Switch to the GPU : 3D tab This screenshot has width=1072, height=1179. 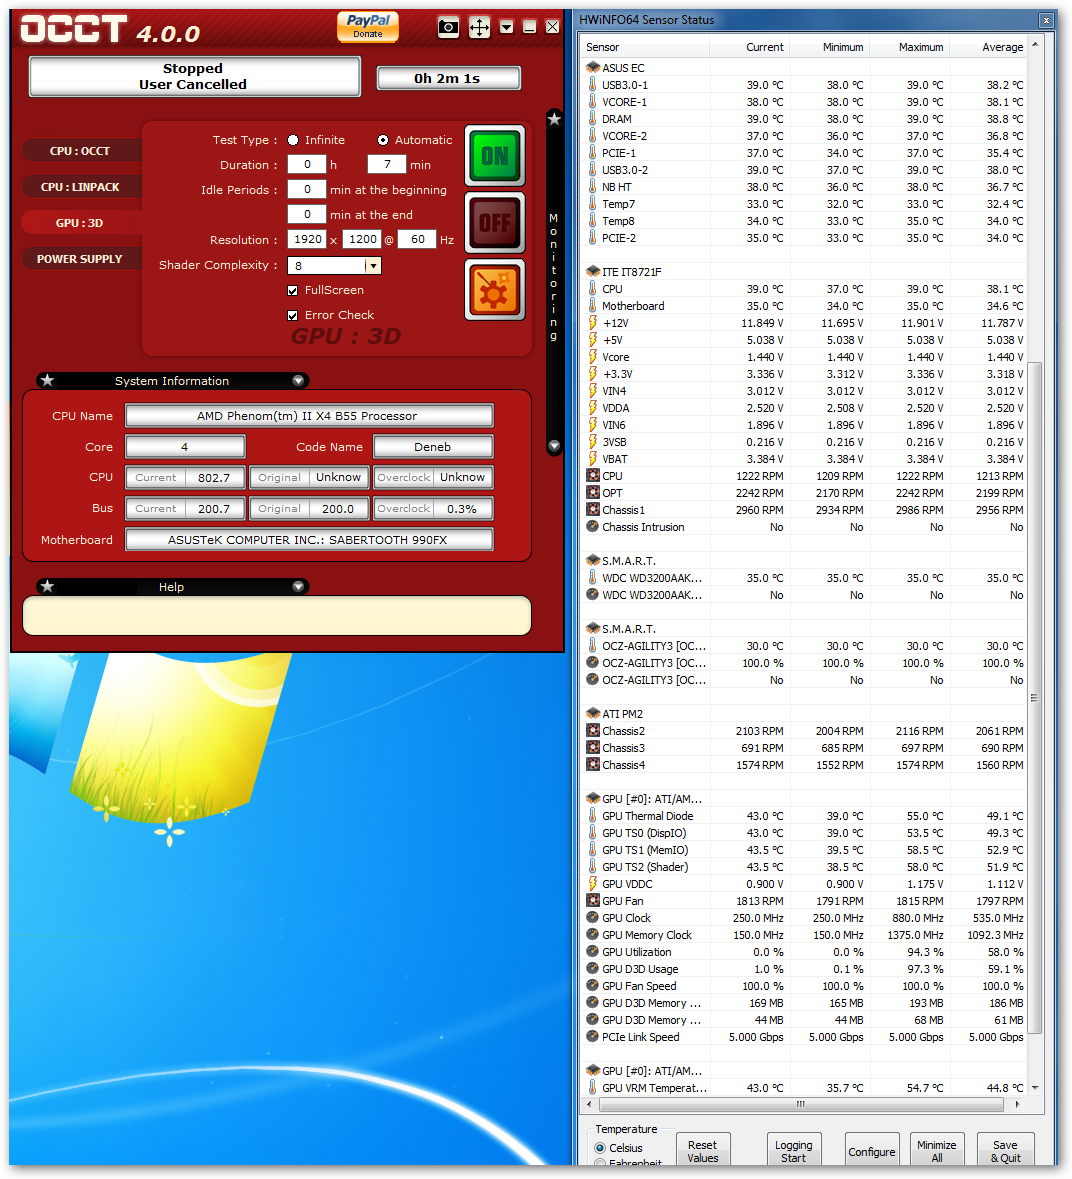pyautogui.click(x=80, y=223)
